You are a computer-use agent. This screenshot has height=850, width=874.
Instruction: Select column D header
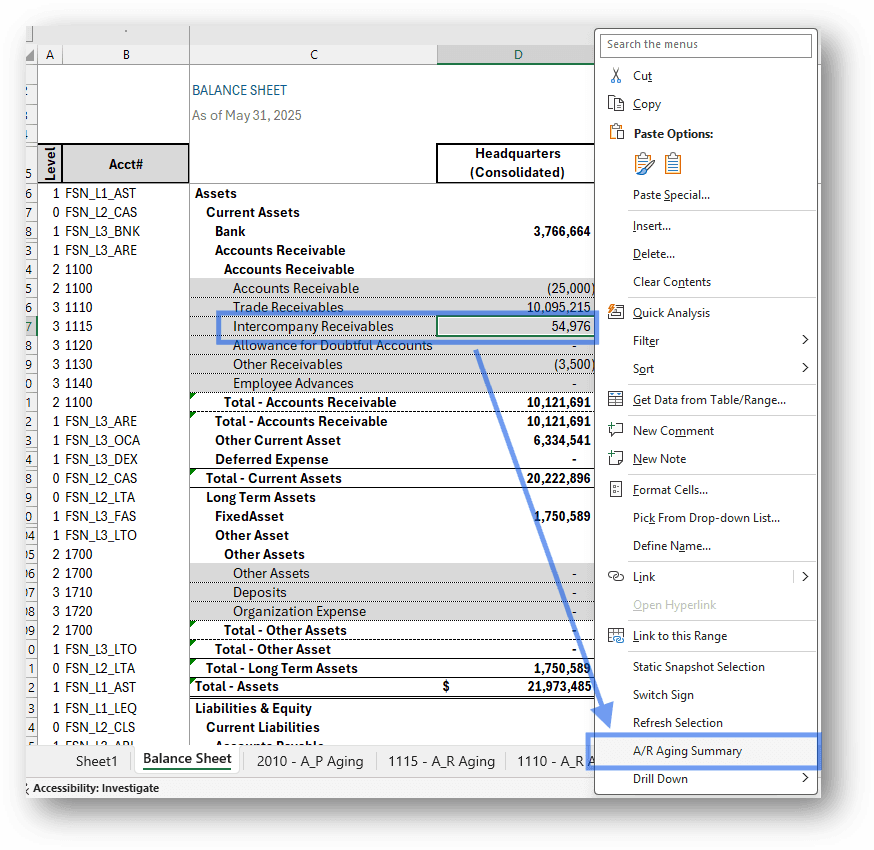(x=516, y=55)
